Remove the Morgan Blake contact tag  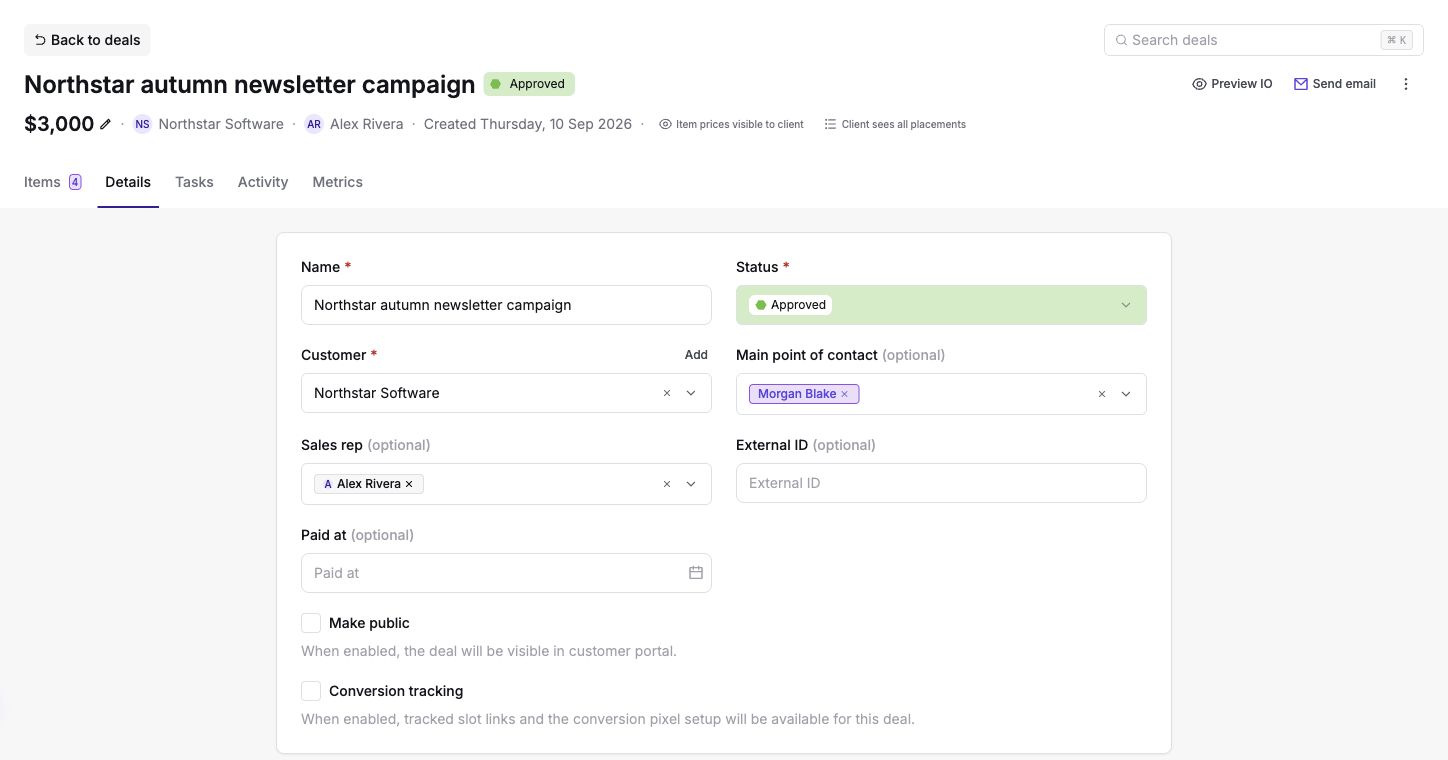point(844,394)
